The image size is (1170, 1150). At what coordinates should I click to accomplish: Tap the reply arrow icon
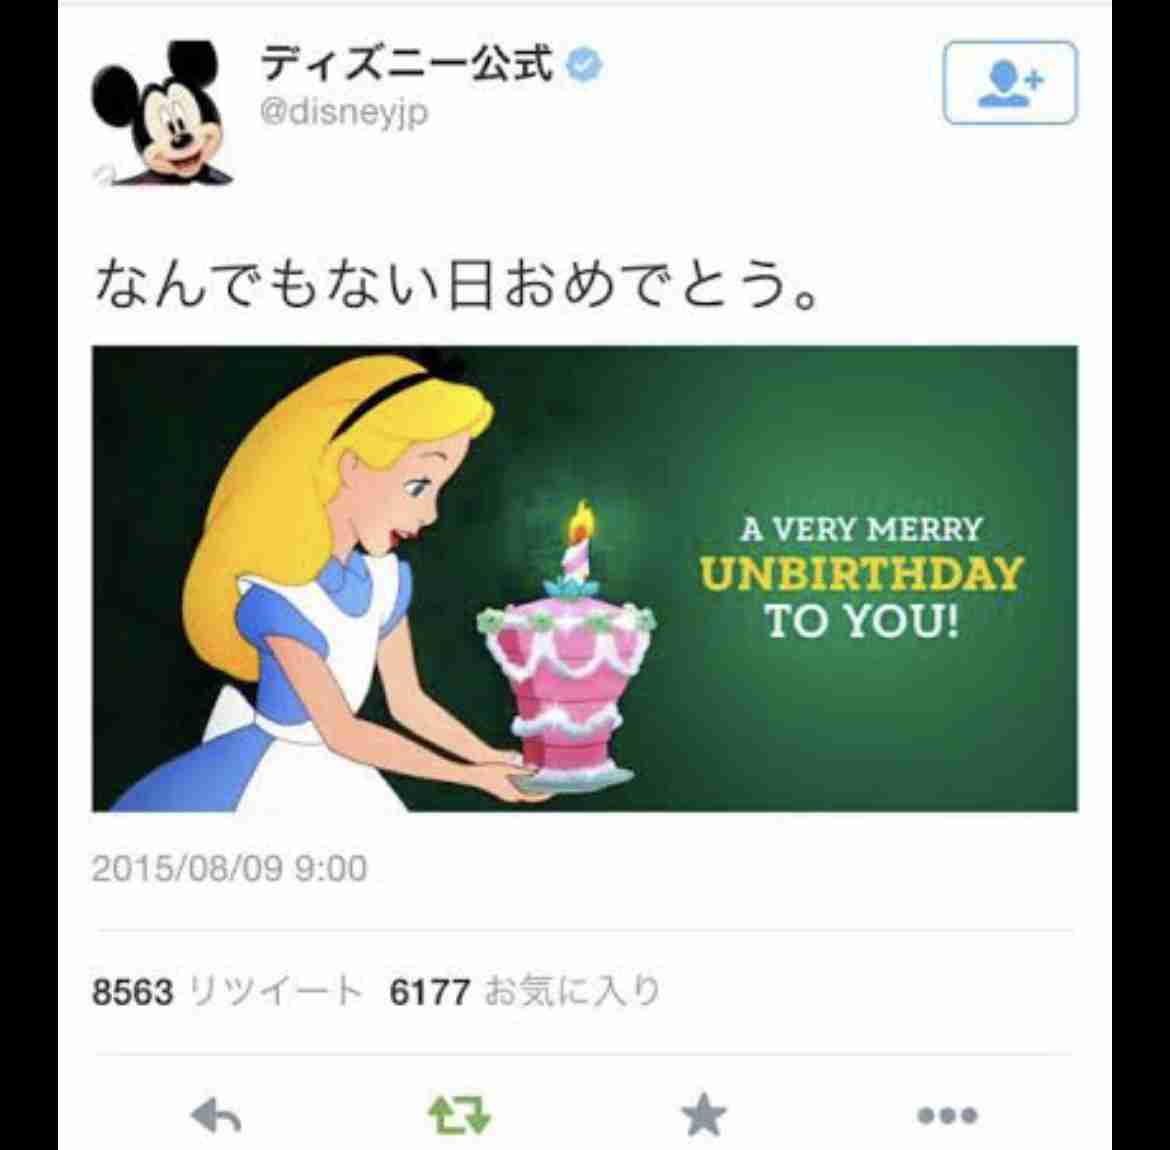coord(216,1116)
